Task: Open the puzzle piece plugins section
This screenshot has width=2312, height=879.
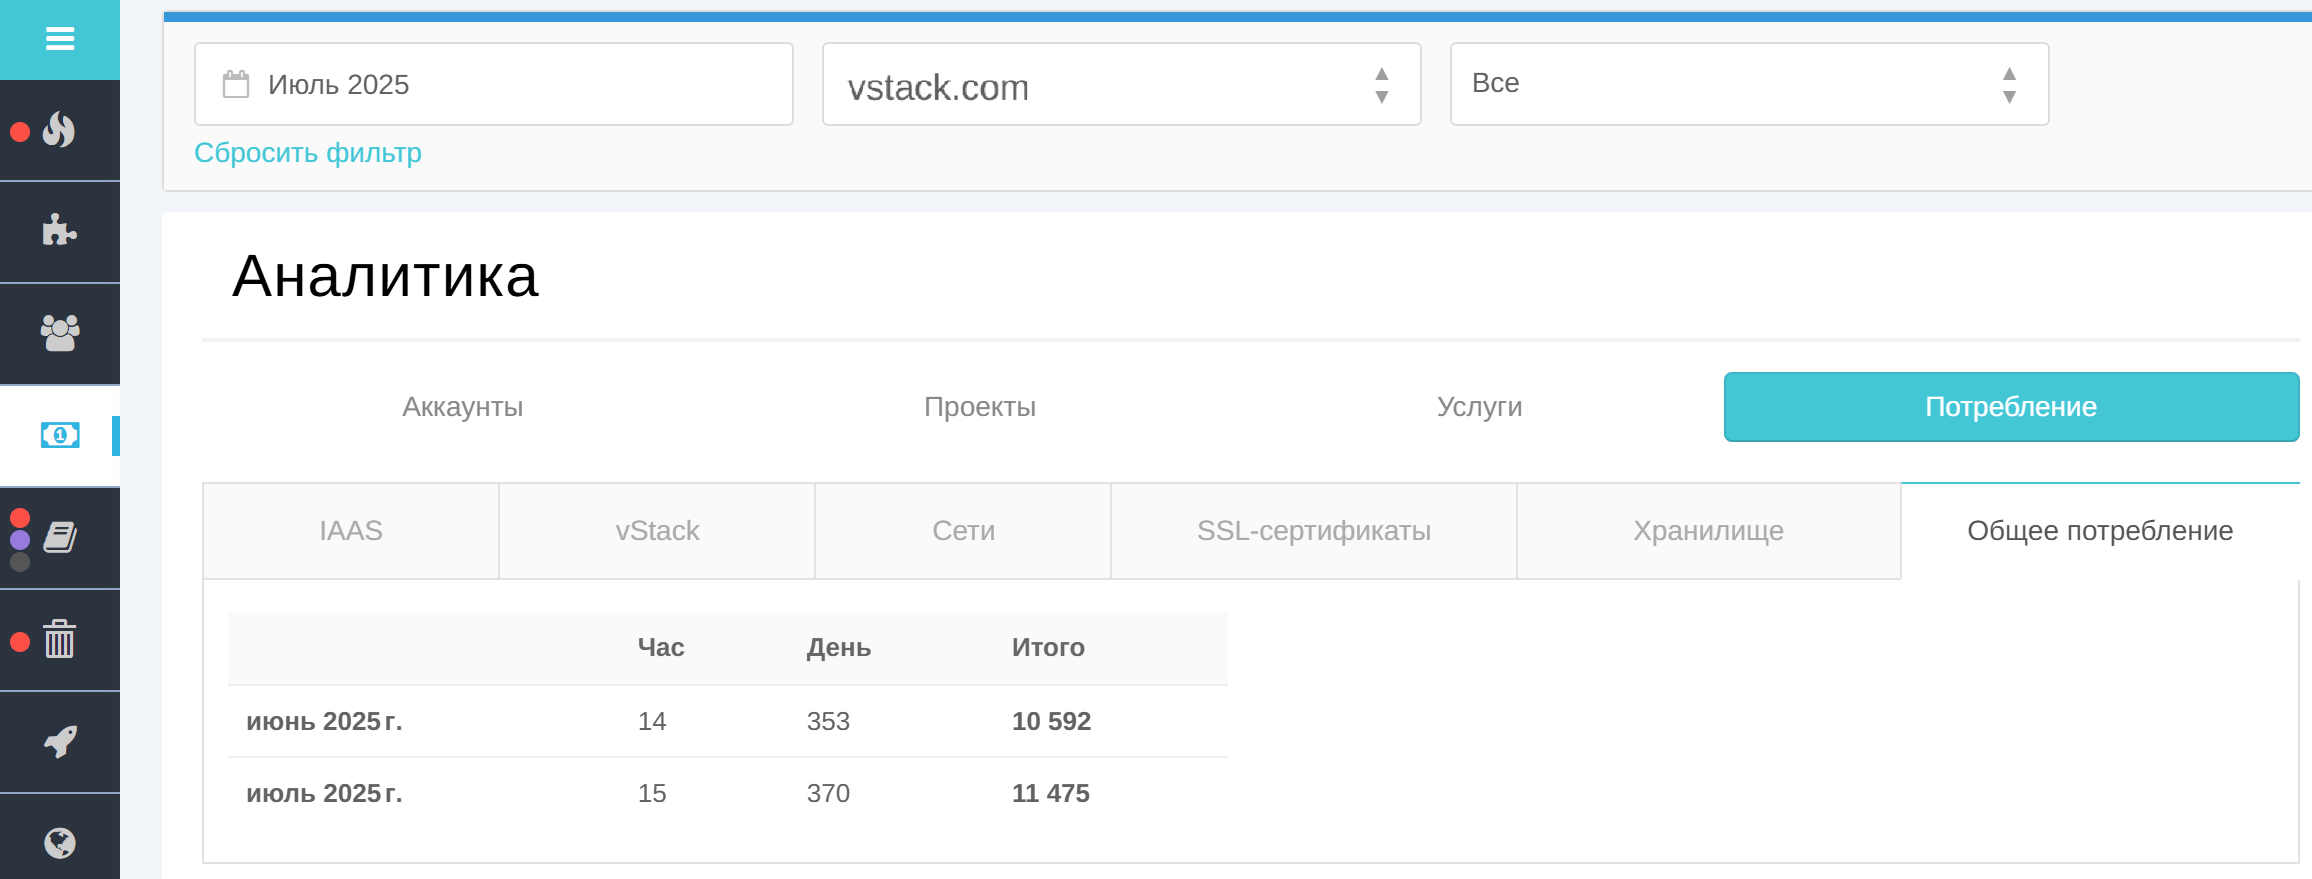Action: 60,231
